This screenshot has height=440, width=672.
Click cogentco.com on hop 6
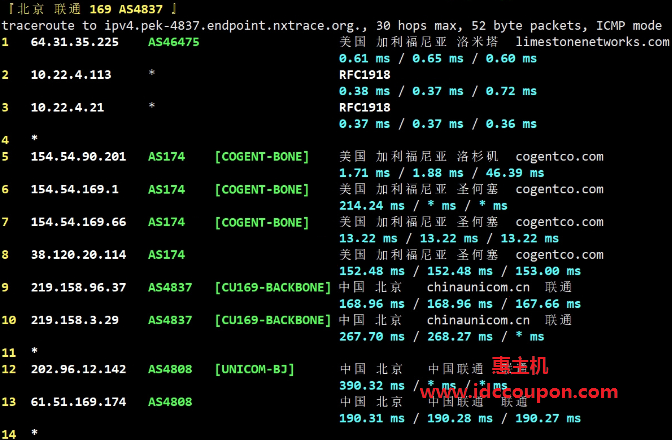click(559, 189)
